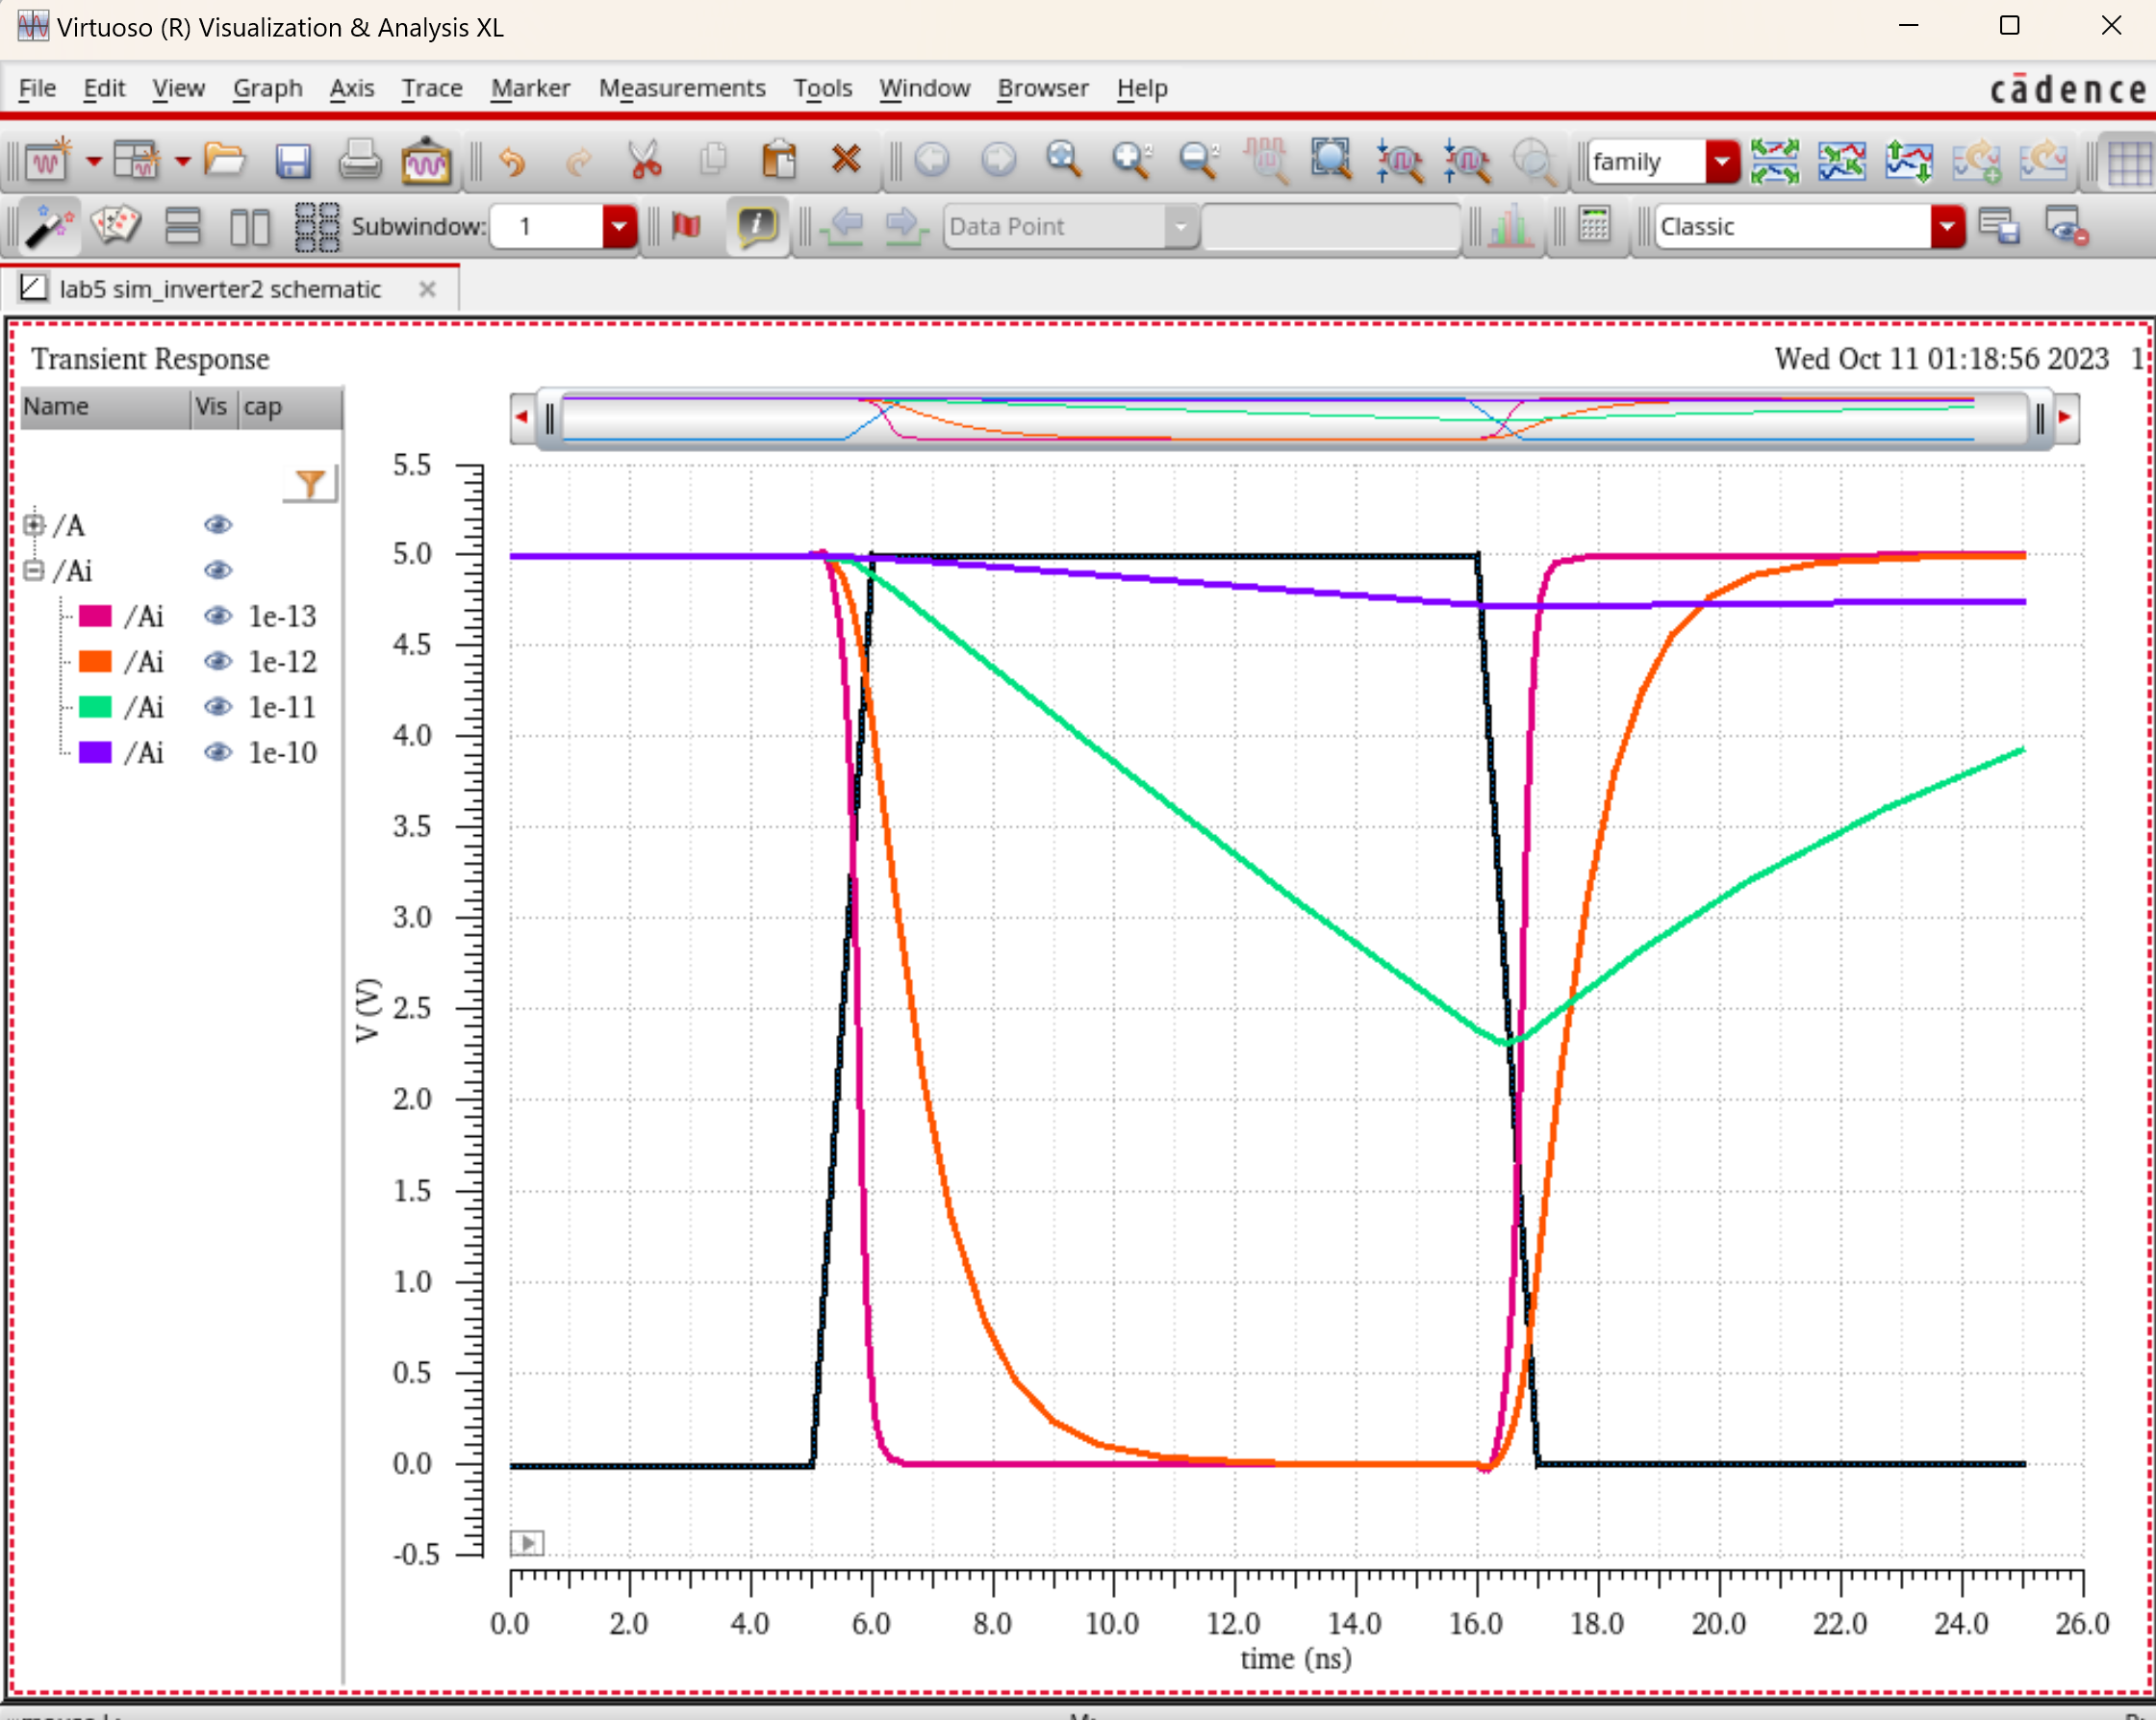The width and height of the screenshot is (2156, 1720).
Task: Click the calculator icon
Action: pyautogui.click(x=1594, y=226)
